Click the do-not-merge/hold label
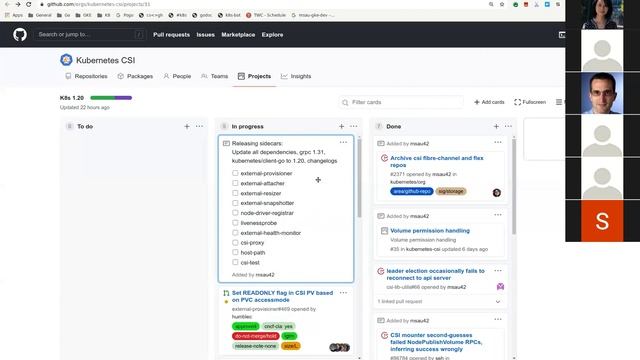Image resolution: width=640 pixels, height=360 pixels. [256, 336]
